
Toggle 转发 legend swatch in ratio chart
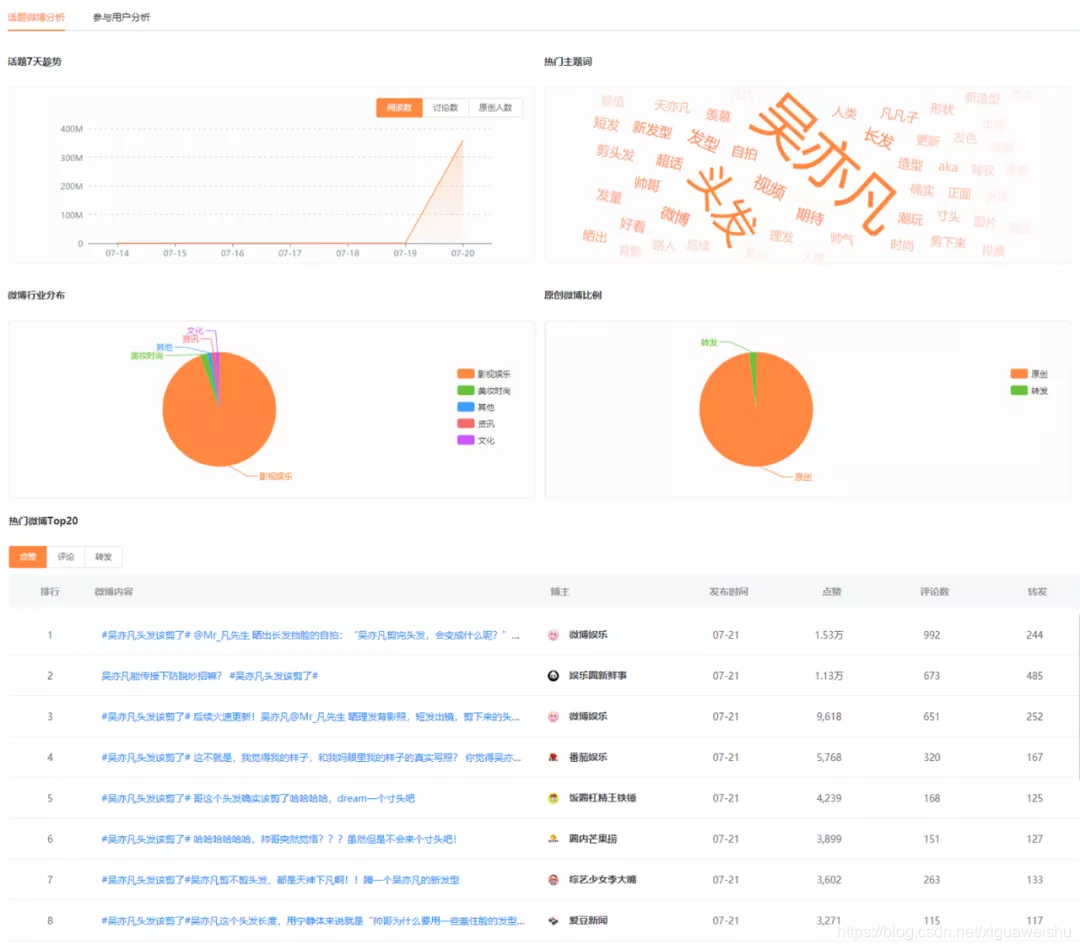1019,390
